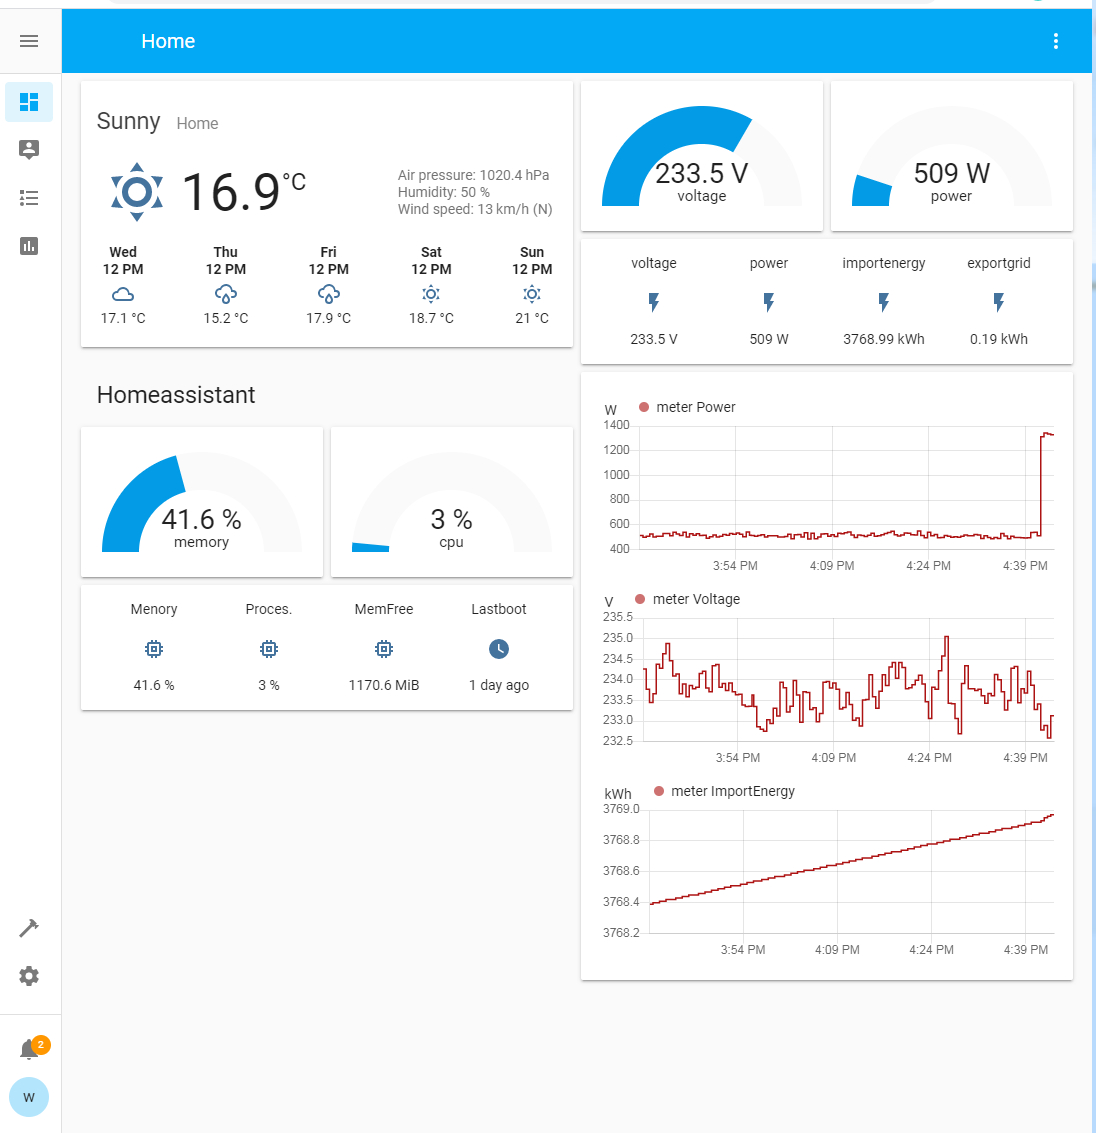The height and width of the screenshot is (1133, 1096).
Task: Expand the sidebar with the hamburger menu
Action: pyautogui.click(x=28, y=41)
